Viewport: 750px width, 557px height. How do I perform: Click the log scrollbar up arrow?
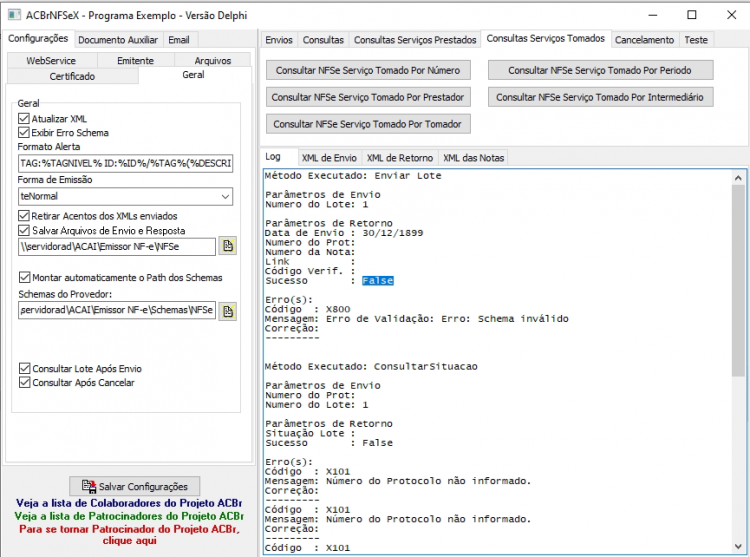(738, 178)
